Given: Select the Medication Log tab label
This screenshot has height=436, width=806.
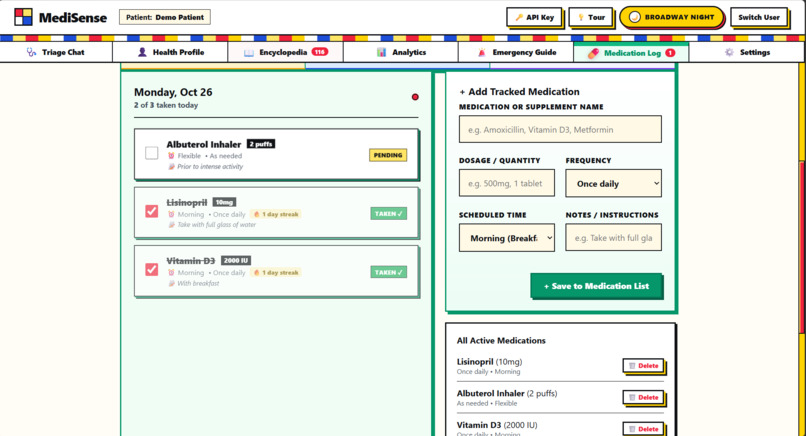Looking at the screenshot, I should [632, 53].
